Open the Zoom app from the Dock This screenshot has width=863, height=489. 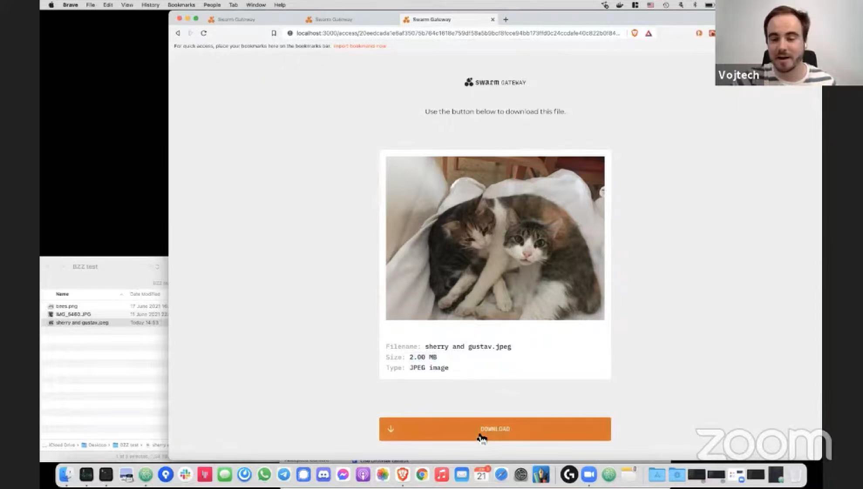[x=589, y=474]
